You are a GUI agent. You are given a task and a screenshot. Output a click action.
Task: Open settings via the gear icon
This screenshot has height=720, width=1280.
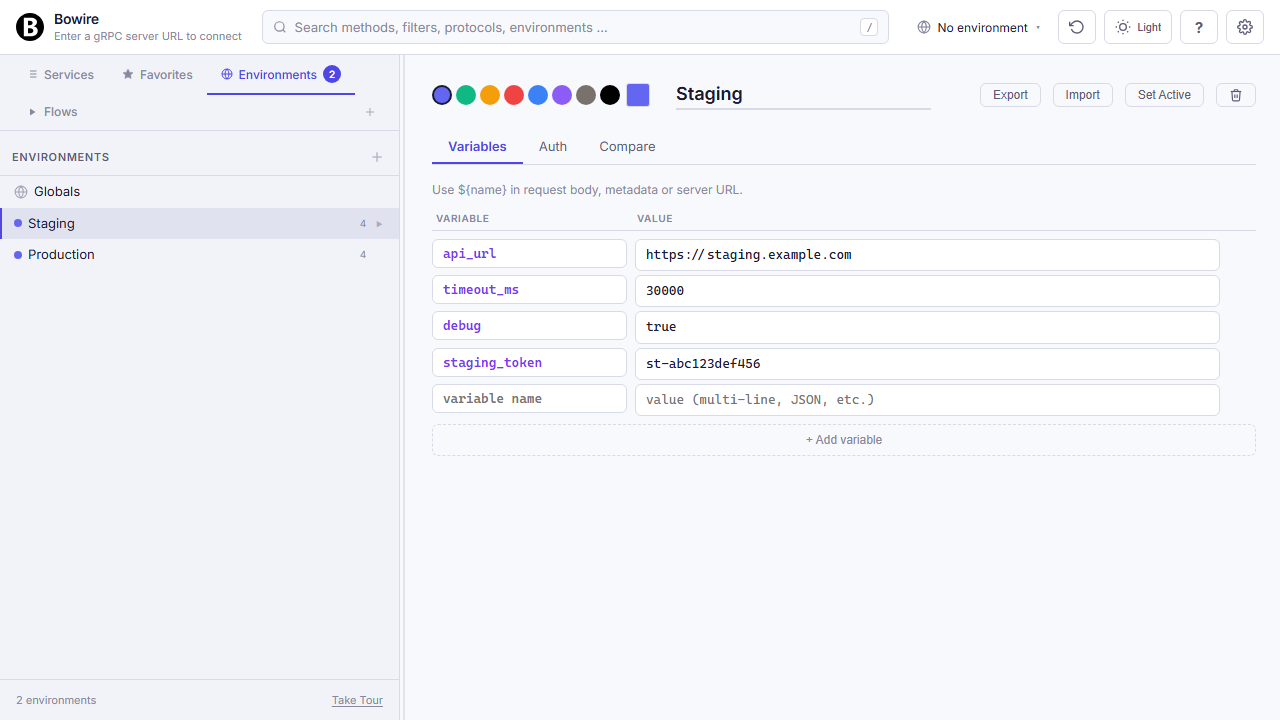pos(1245,27)
